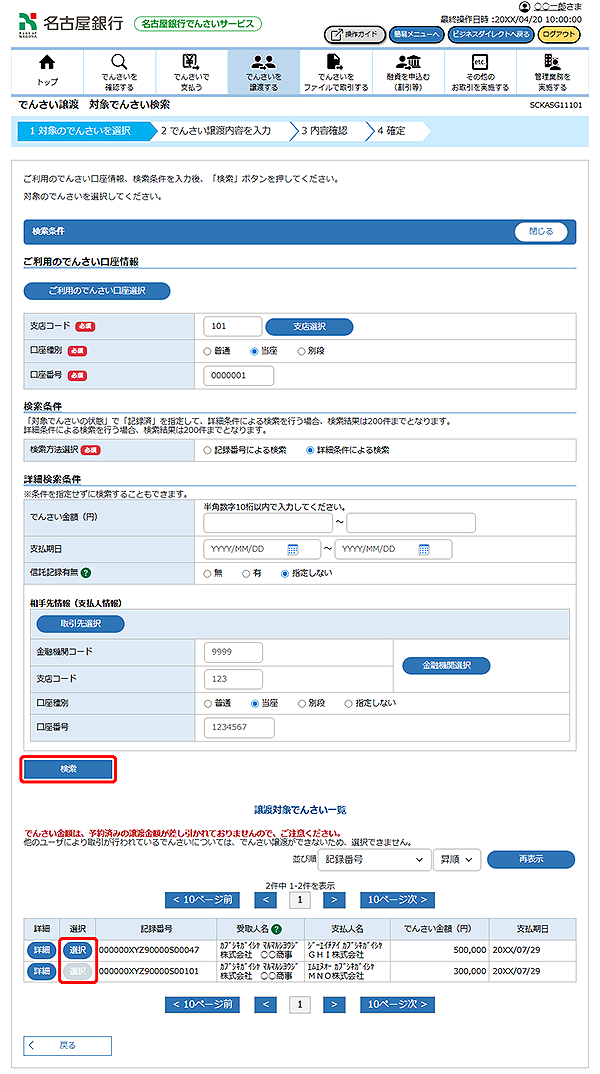The height and width of the screenshot is (1074, 600).
Task: Collapse search conditions with 閉じる button
Action: click(x=541, y=231)
